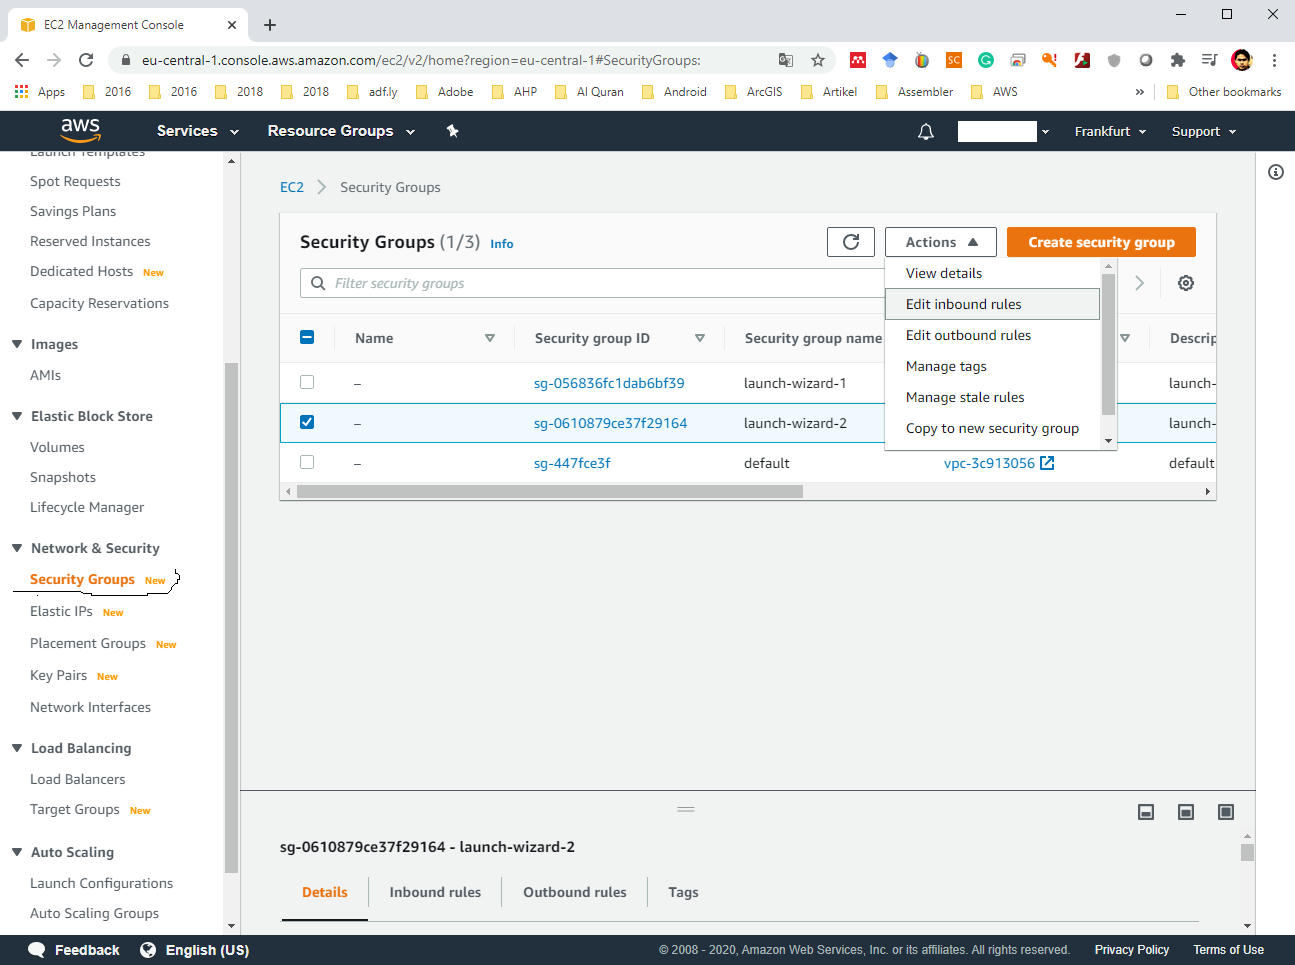This screenshot has width=1295, height=965.
Task: Open the Chrome extensions puzzle icon
Action: 1178,60
